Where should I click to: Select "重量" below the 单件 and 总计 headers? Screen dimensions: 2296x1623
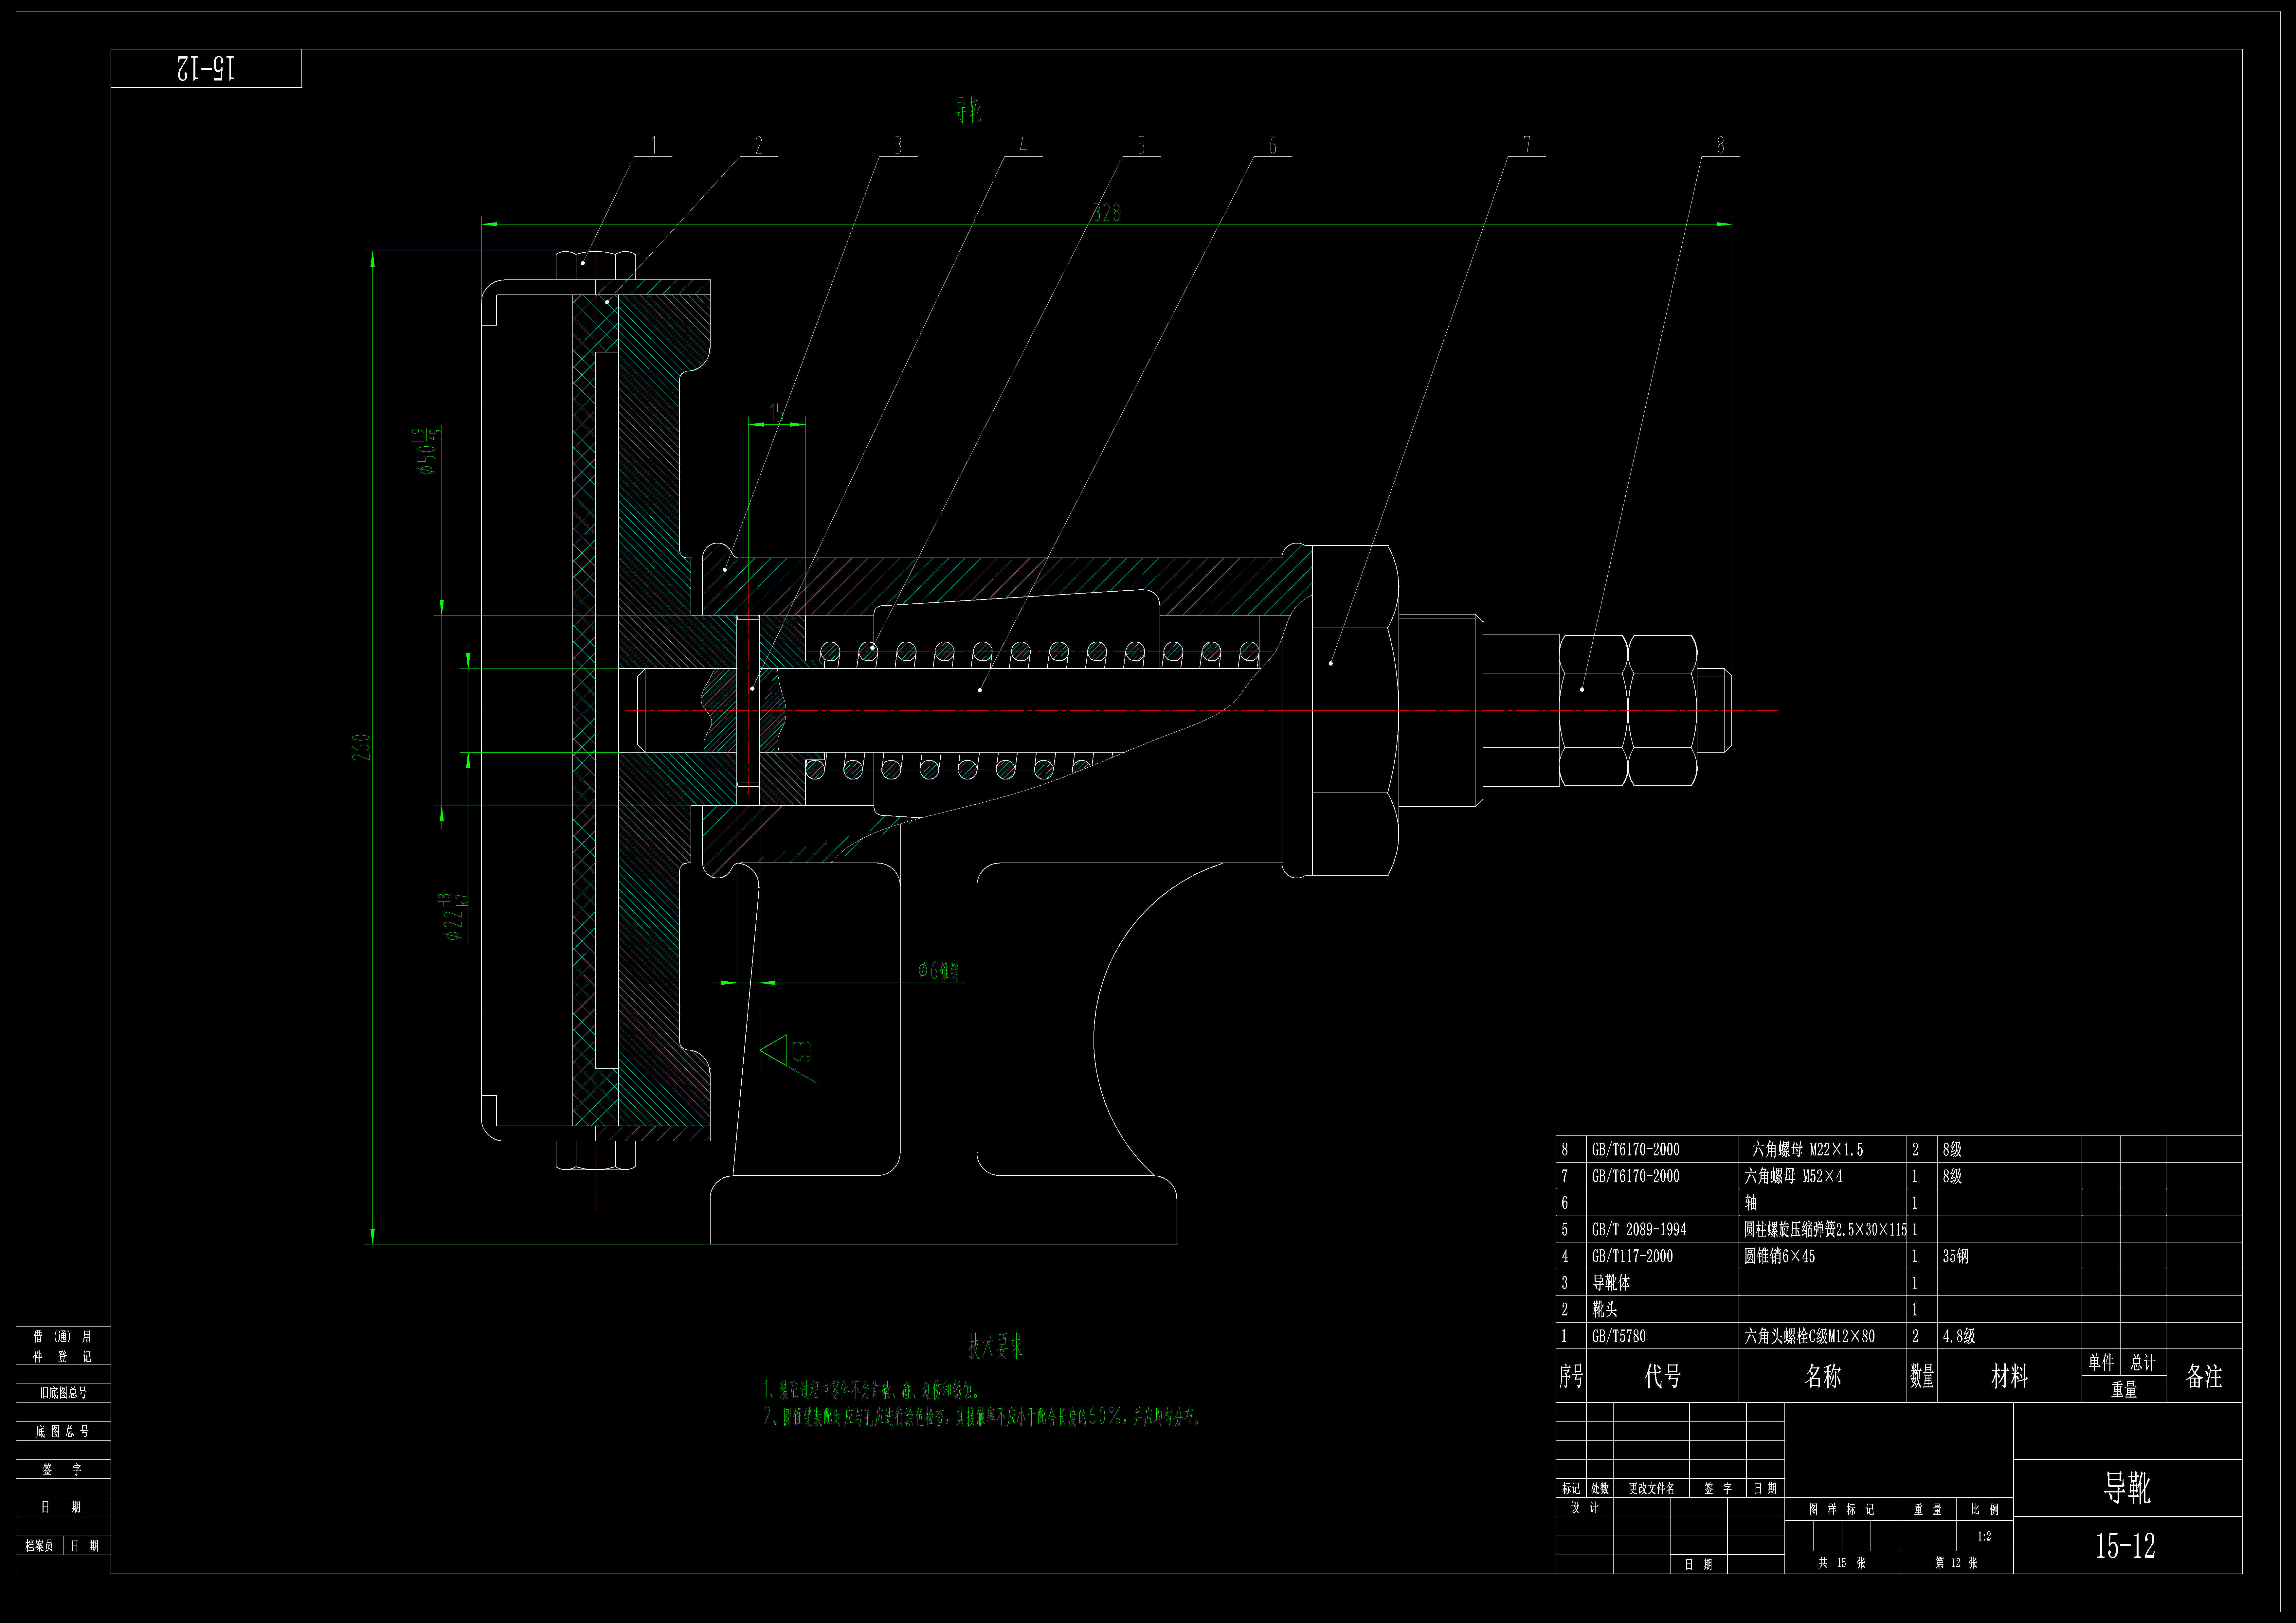2124,1389
